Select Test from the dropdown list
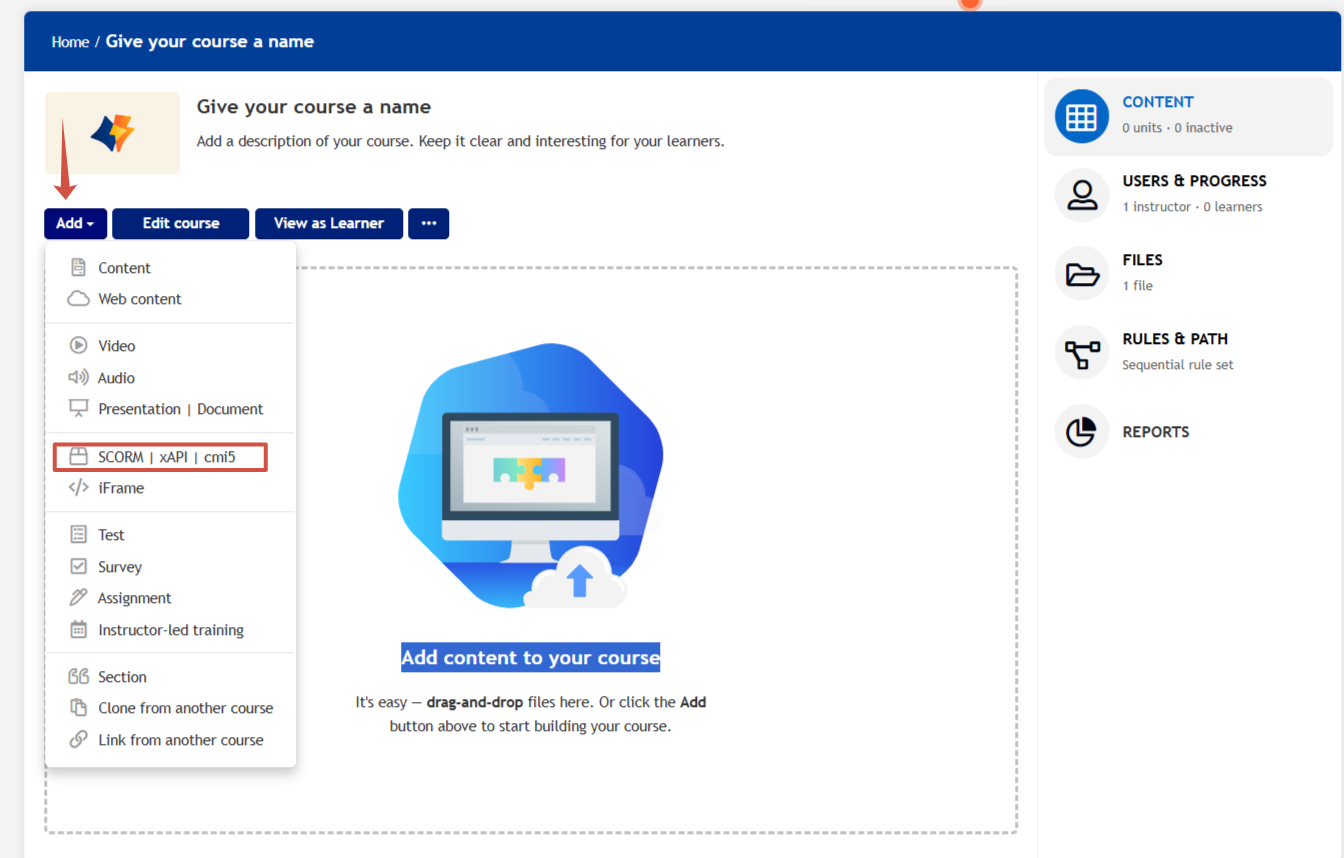 click(x=111, y=535)
